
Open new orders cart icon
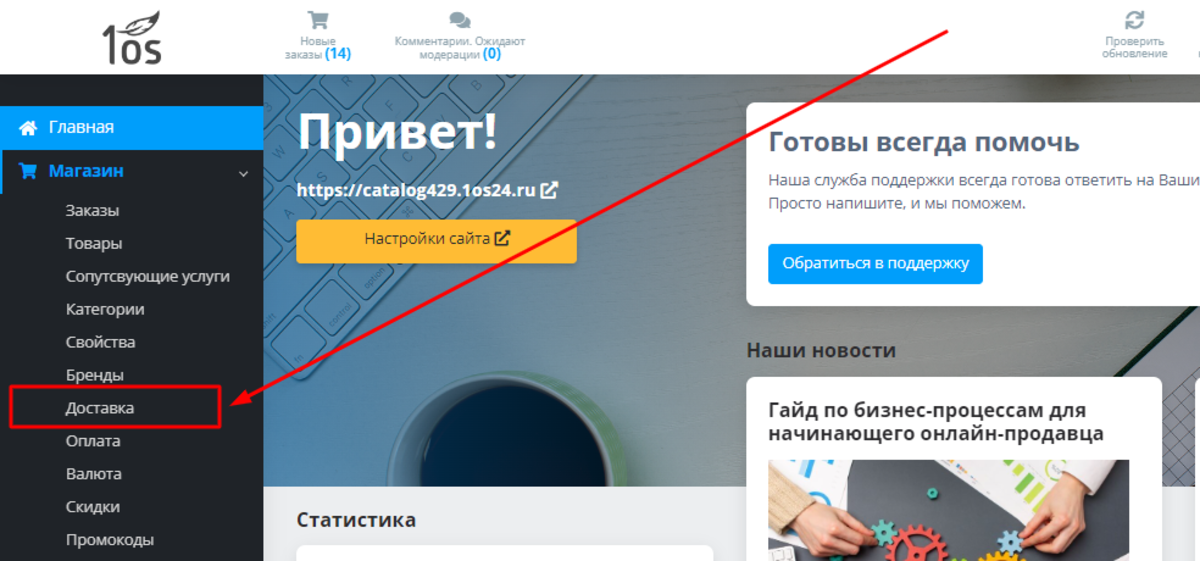pos(318,20)
